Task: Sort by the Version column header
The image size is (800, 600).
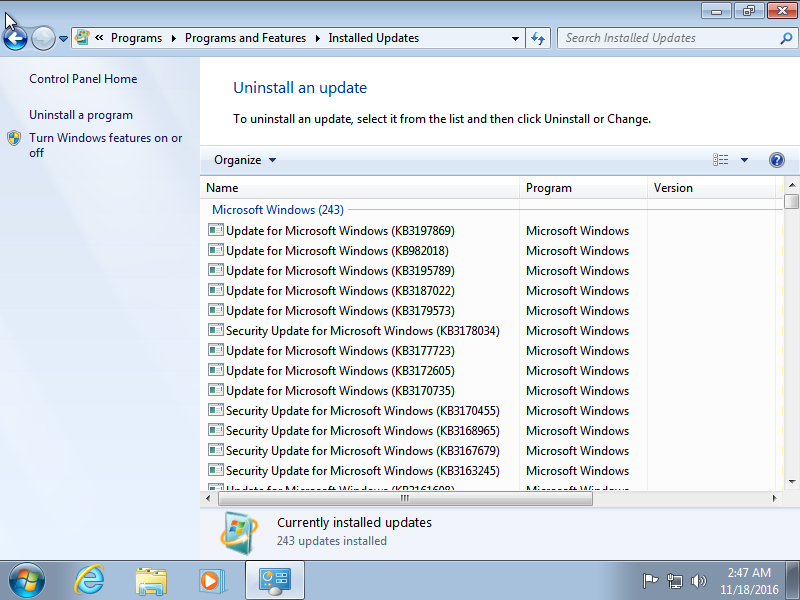Action: coord(711,188)
